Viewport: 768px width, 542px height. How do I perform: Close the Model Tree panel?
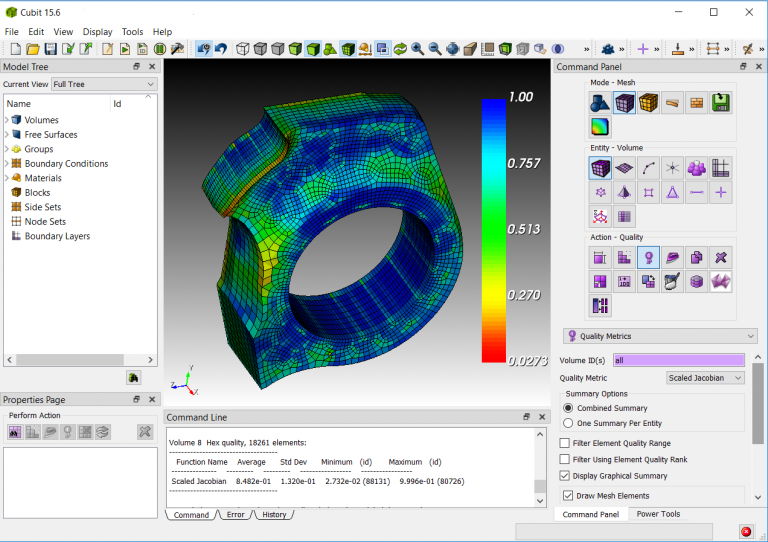tap(152, 67)
